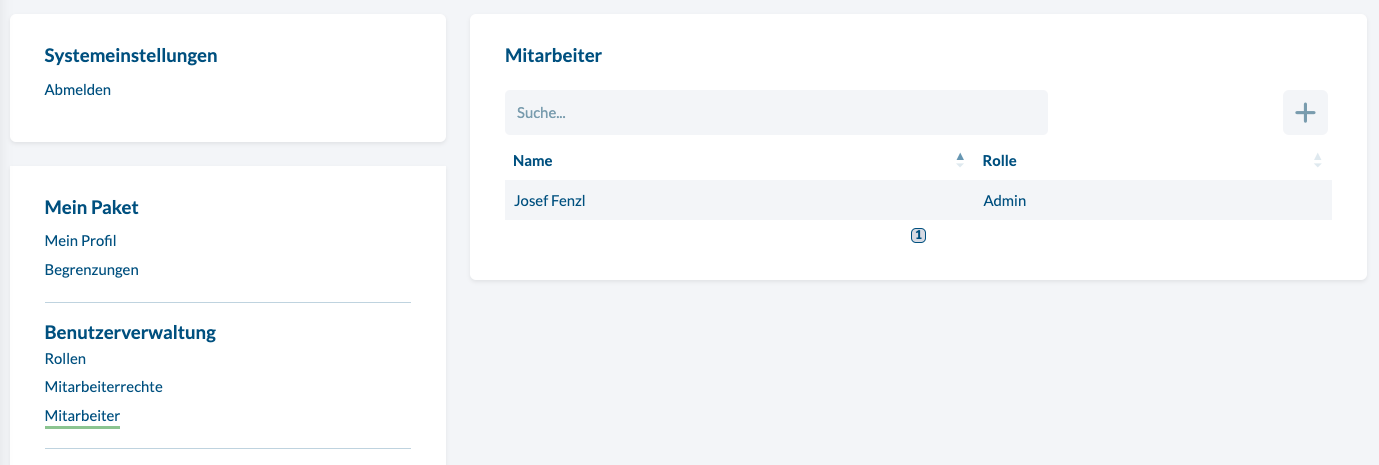Open the Mitarbeiterrechte menu entry
Screen dimensions: 1379x465
(x=104, y=387)
